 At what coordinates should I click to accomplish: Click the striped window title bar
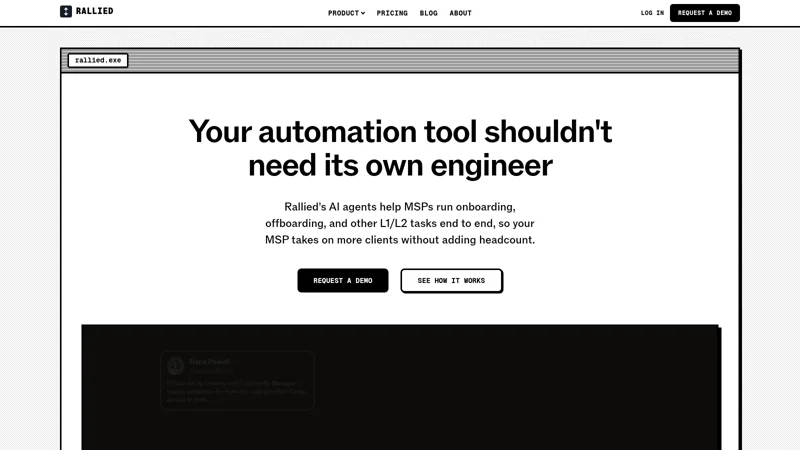pyautogui.click(x=400, y=61)
